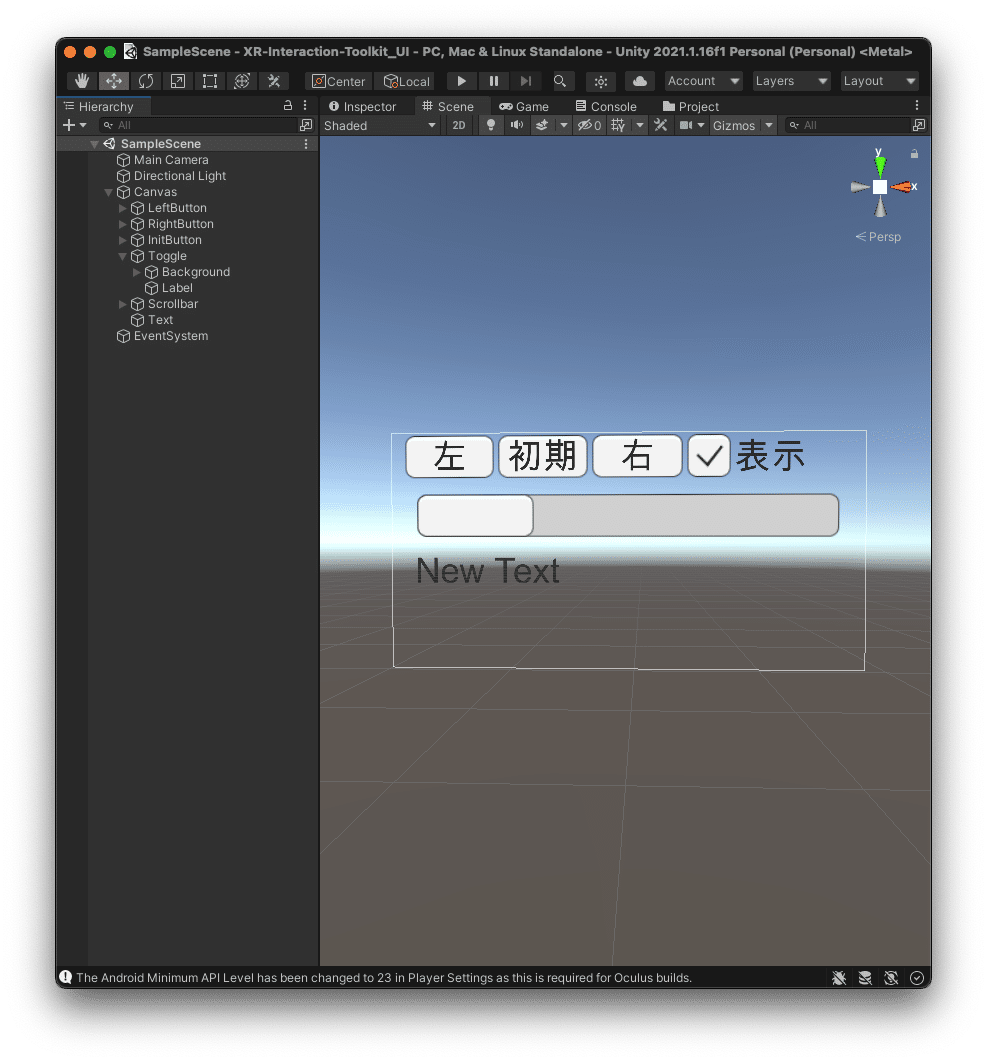
Task: Switch to the Game tab
Action: (x=524, y=106)
